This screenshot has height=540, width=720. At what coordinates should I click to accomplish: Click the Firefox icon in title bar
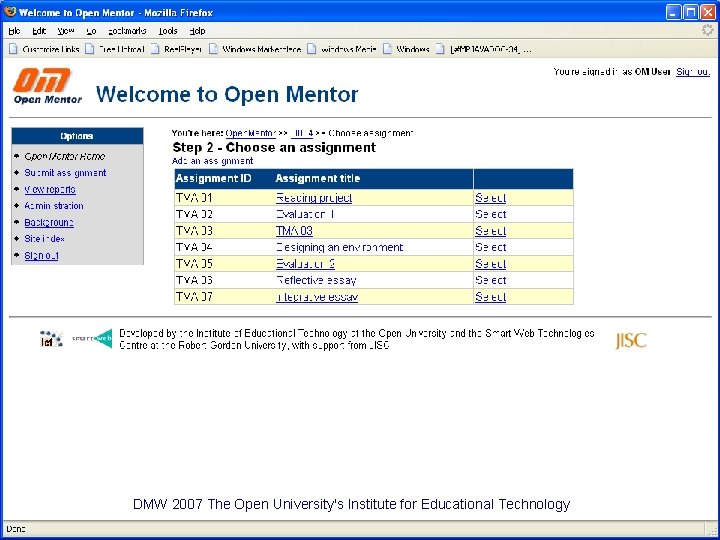pos(10,11)
